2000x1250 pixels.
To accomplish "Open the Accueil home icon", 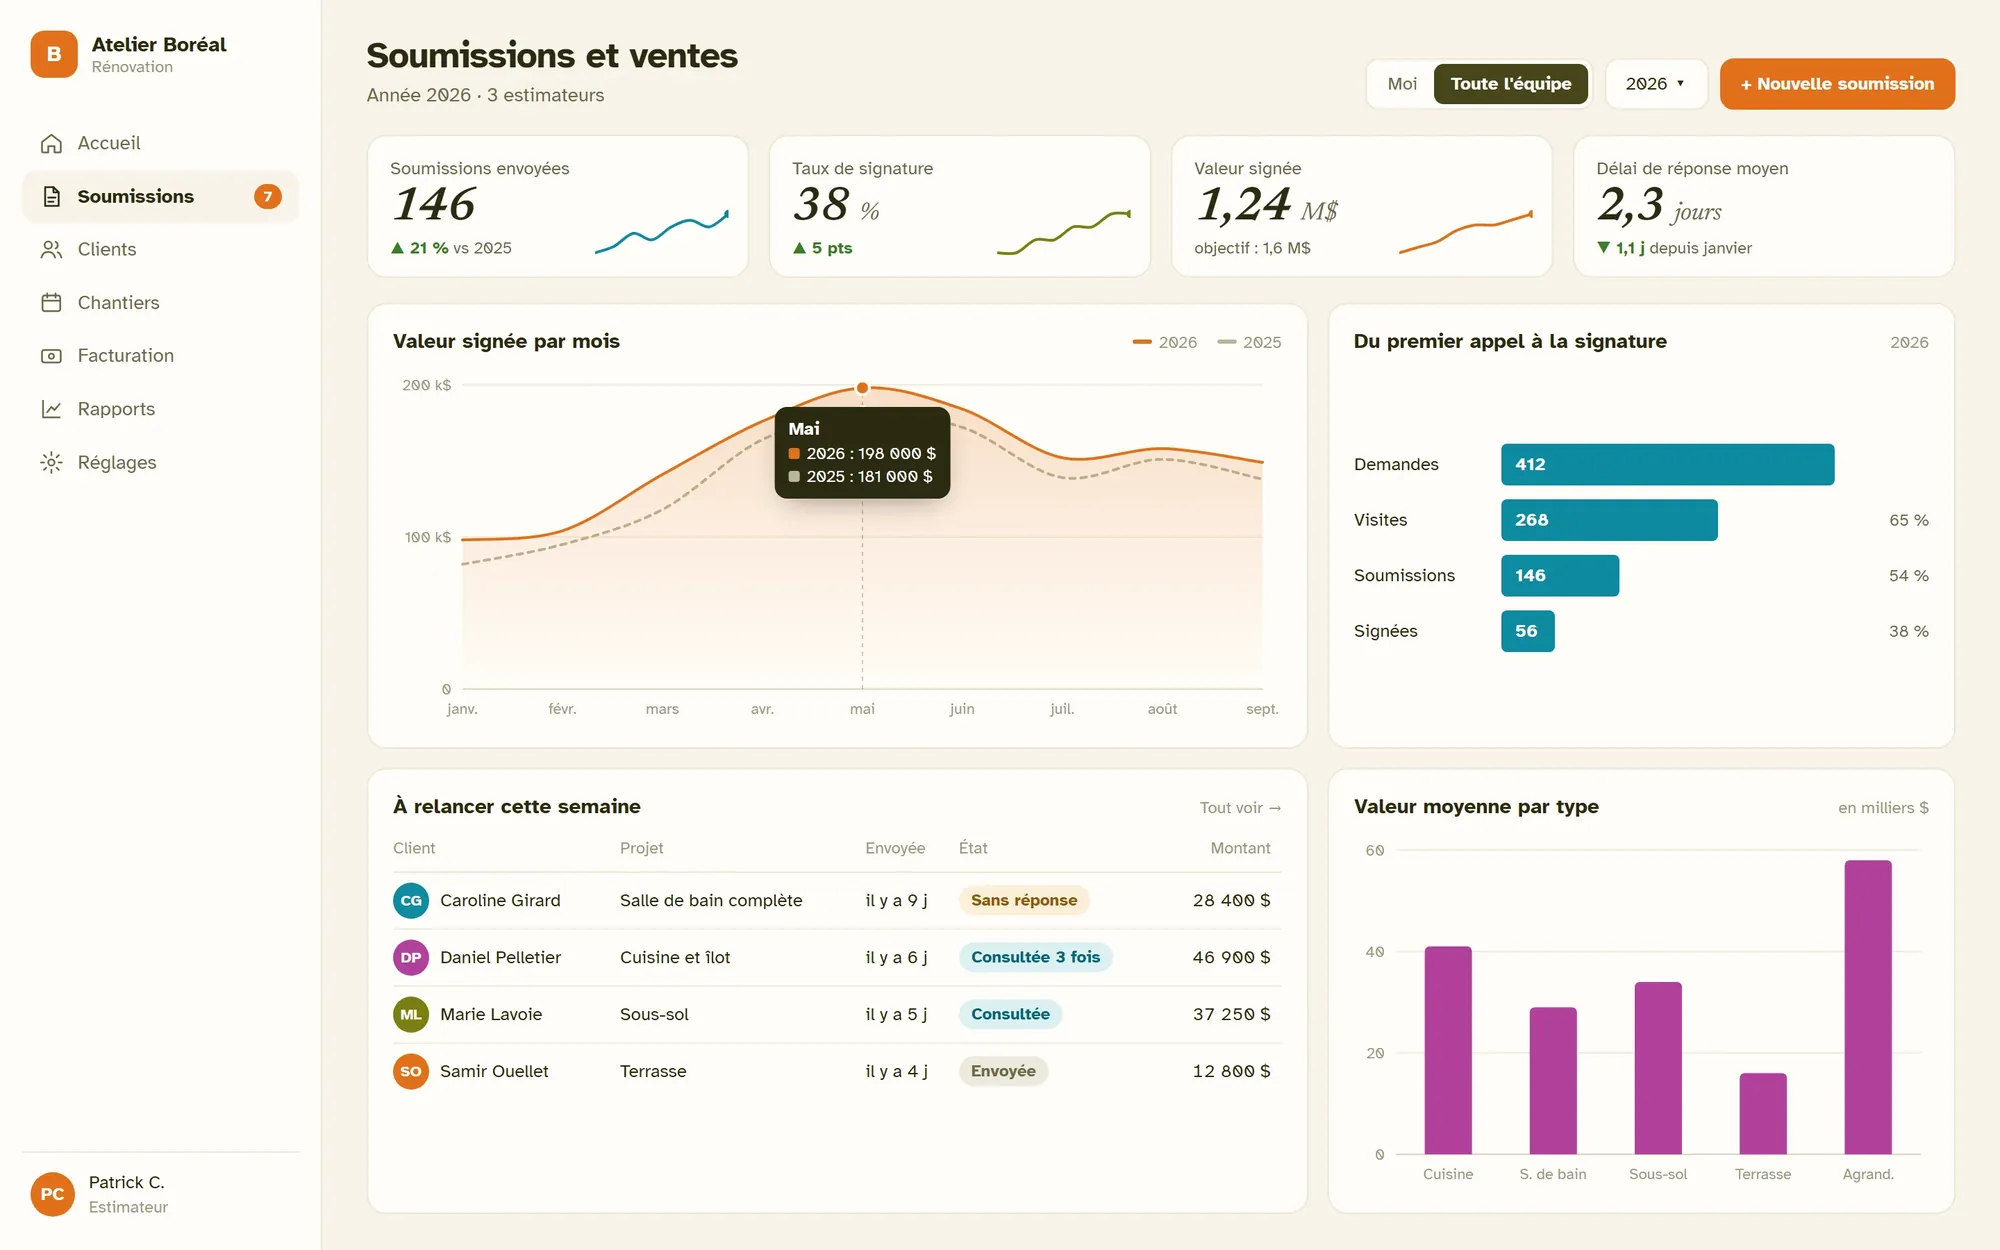I will point(51,143).
